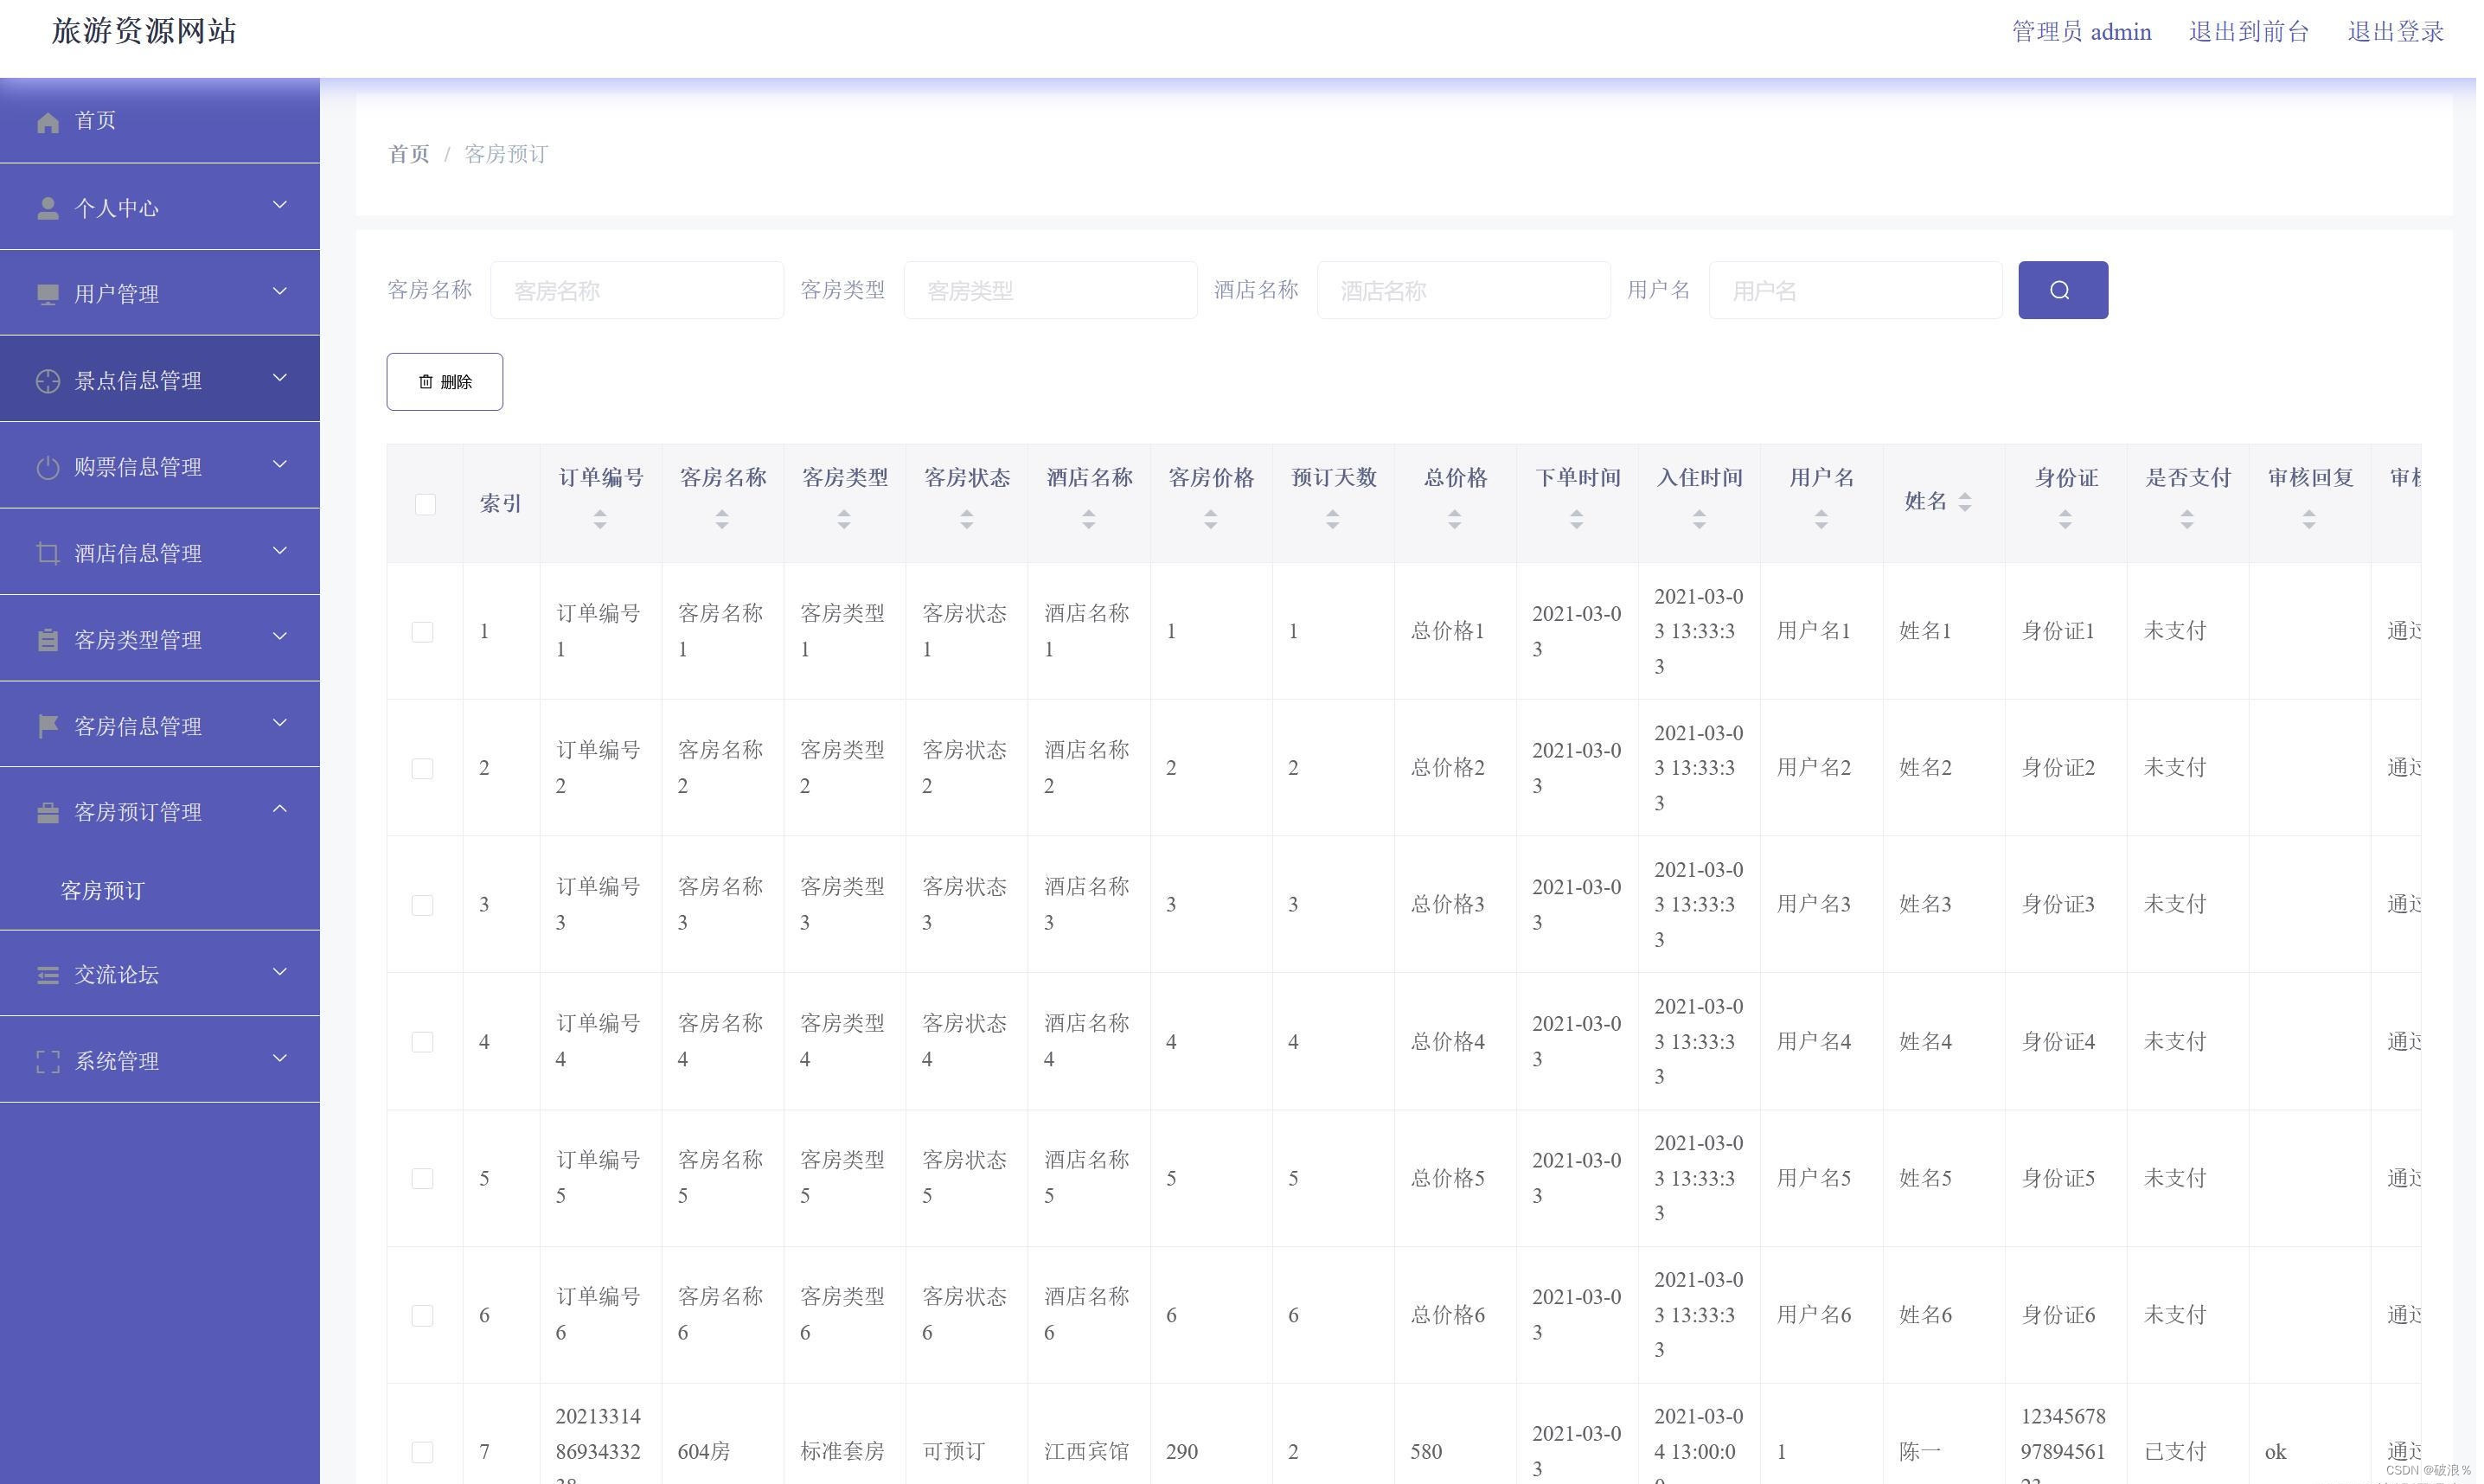Click the power icon for 购票信息管理

point(47,467)
